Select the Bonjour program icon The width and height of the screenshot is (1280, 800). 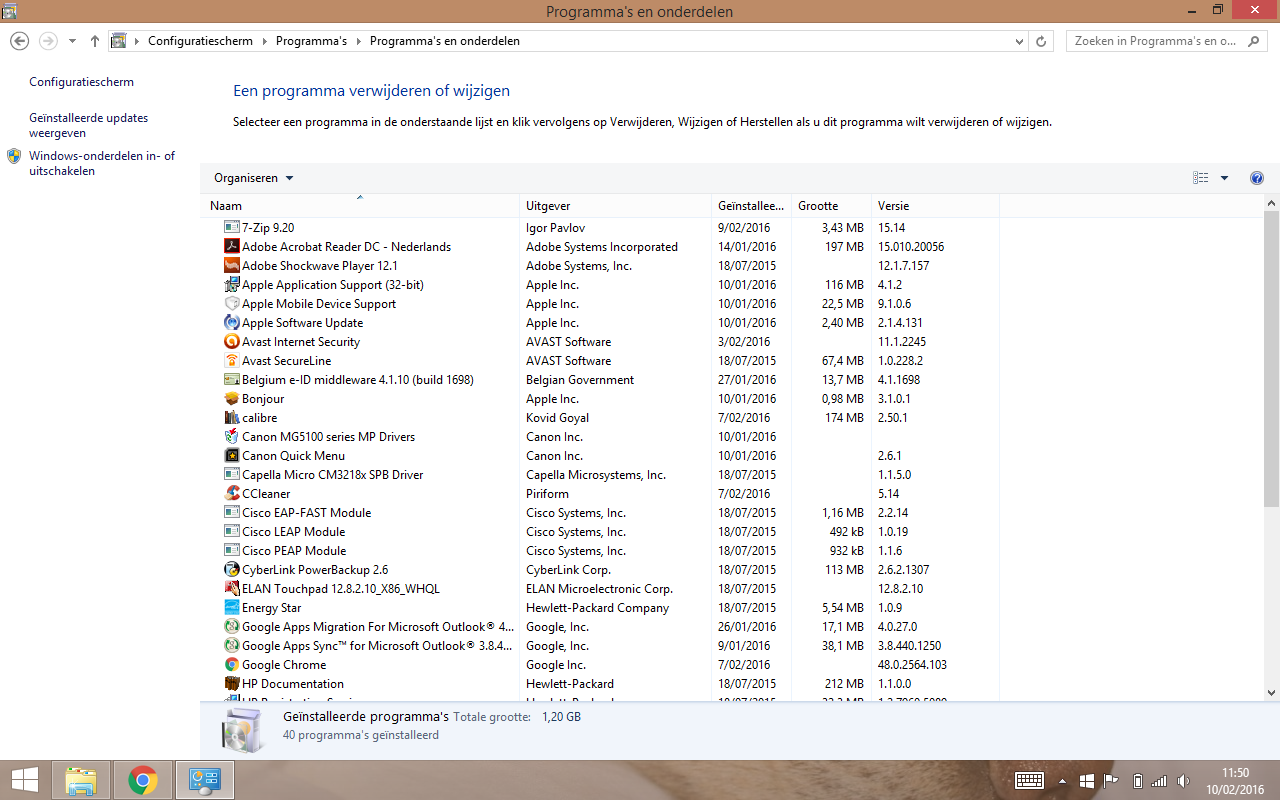pyautogui.click(x=232, y=399)
